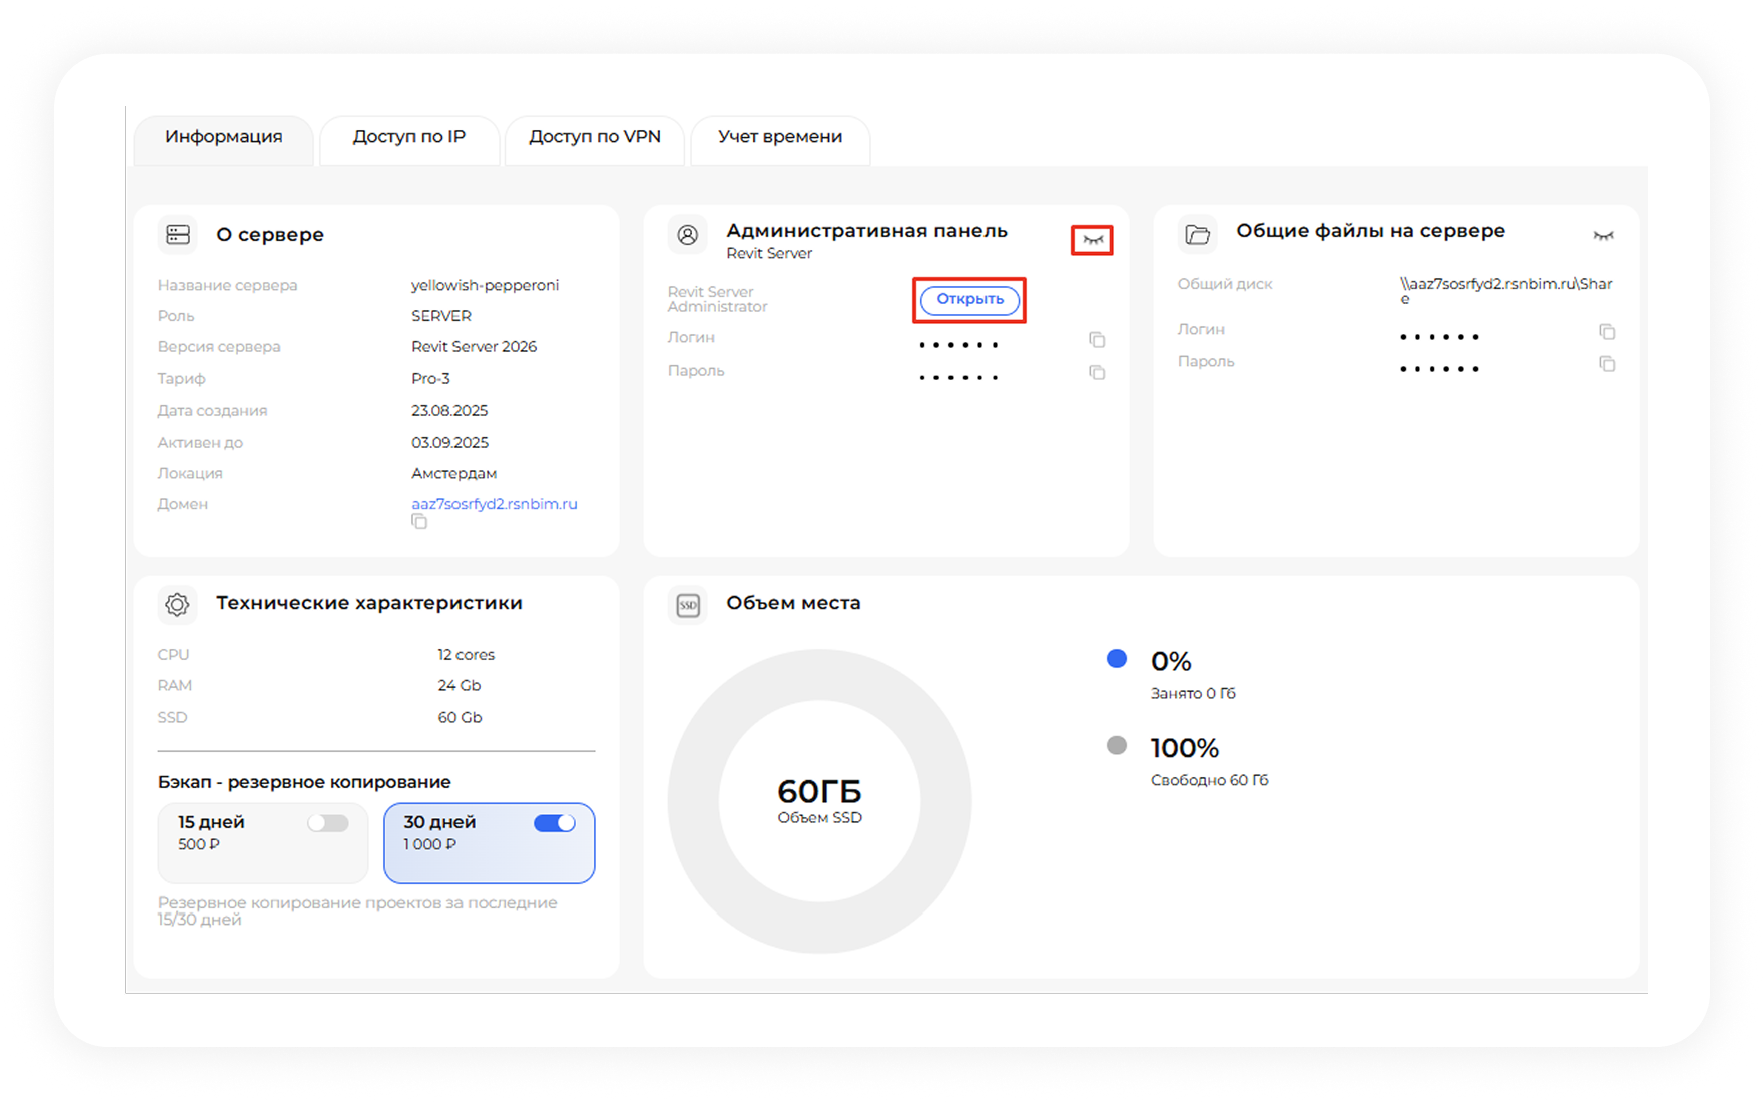Copy the domain aaz7sosrfyd2.rsnbim.ru
Screen dimensions: 1764x1103
click(x=419, y=522)
